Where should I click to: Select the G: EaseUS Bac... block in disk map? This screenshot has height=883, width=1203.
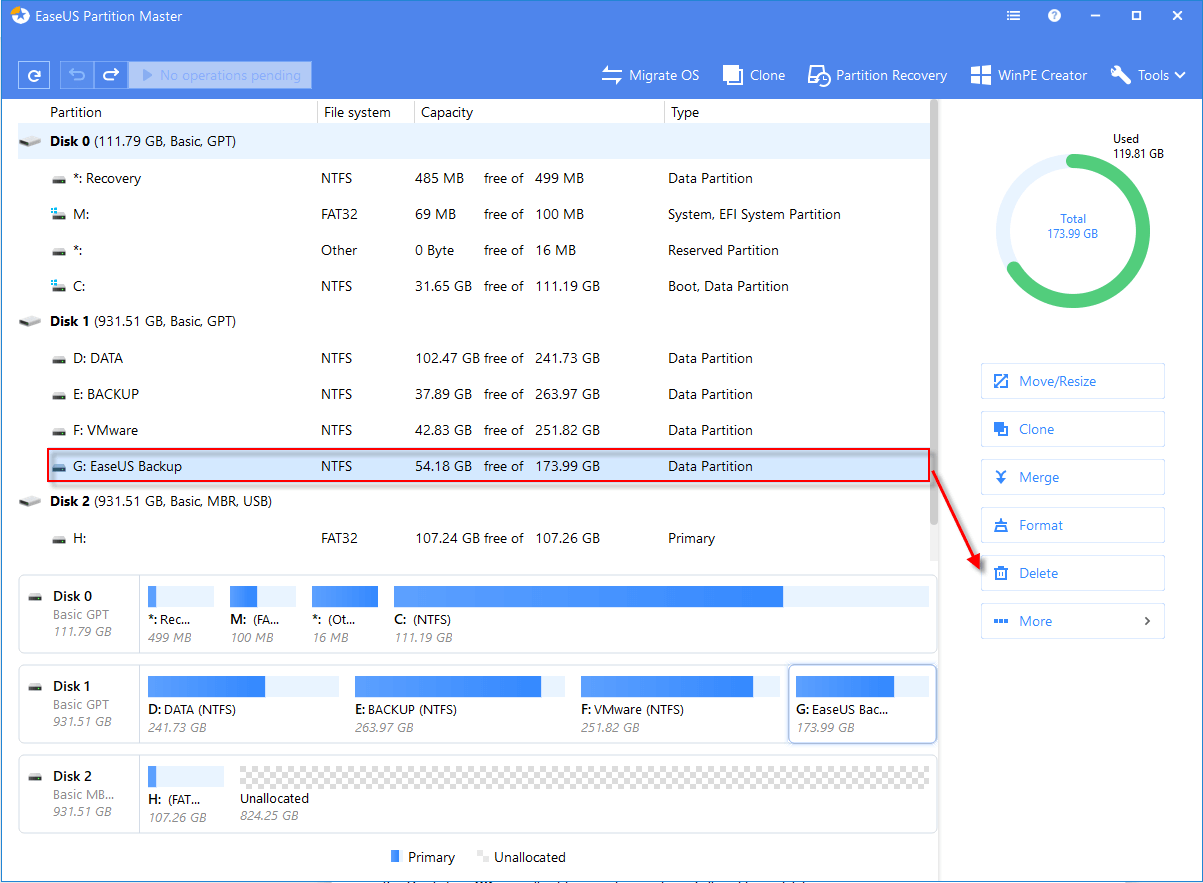tap(862, 705)
